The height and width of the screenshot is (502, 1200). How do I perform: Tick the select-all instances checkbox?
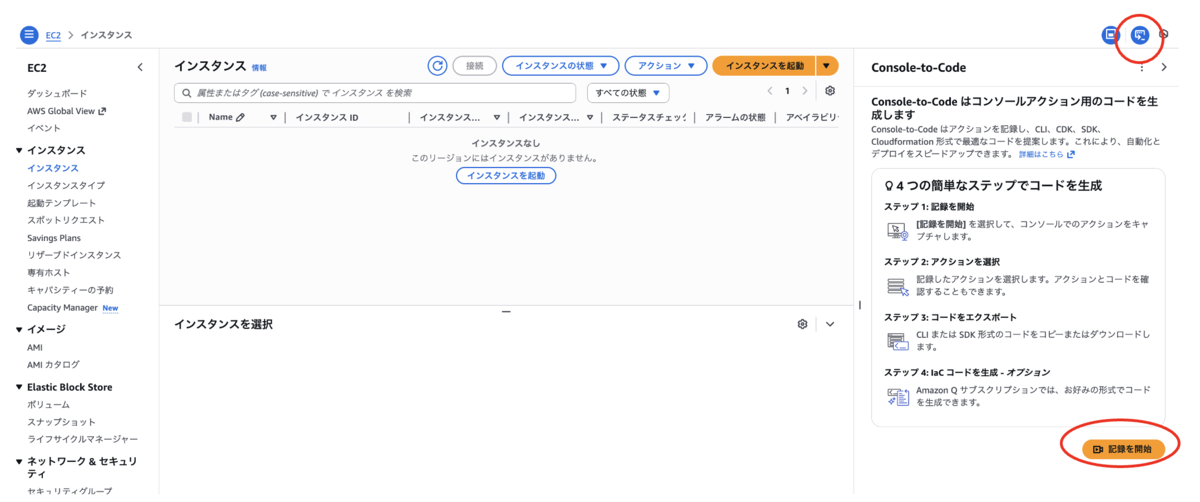(x=187, y=117)
